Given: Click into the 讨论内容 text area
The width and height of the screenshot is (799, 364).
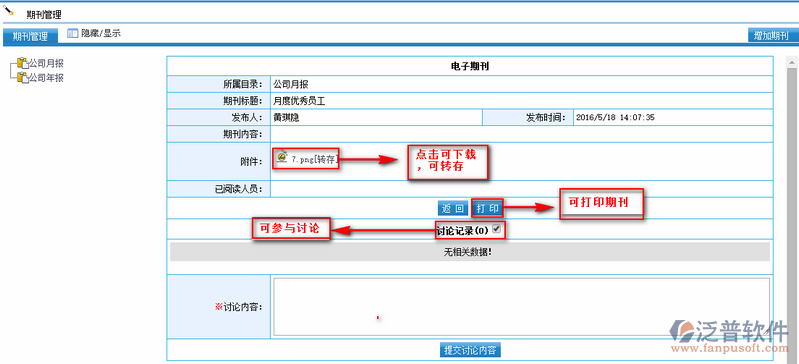Looking at the screenshot, I should [522, 306].
